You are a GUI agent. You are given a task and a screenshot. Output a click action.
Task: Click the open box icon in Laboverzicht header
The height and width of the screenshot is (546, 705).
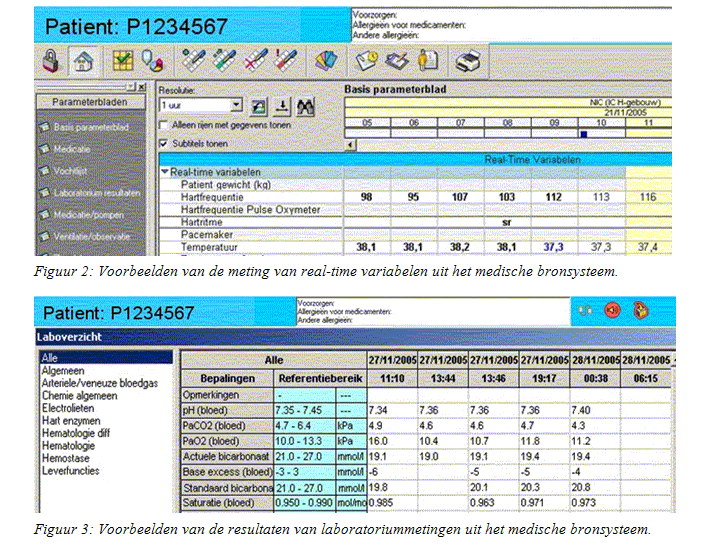click(x=641, y=310)
